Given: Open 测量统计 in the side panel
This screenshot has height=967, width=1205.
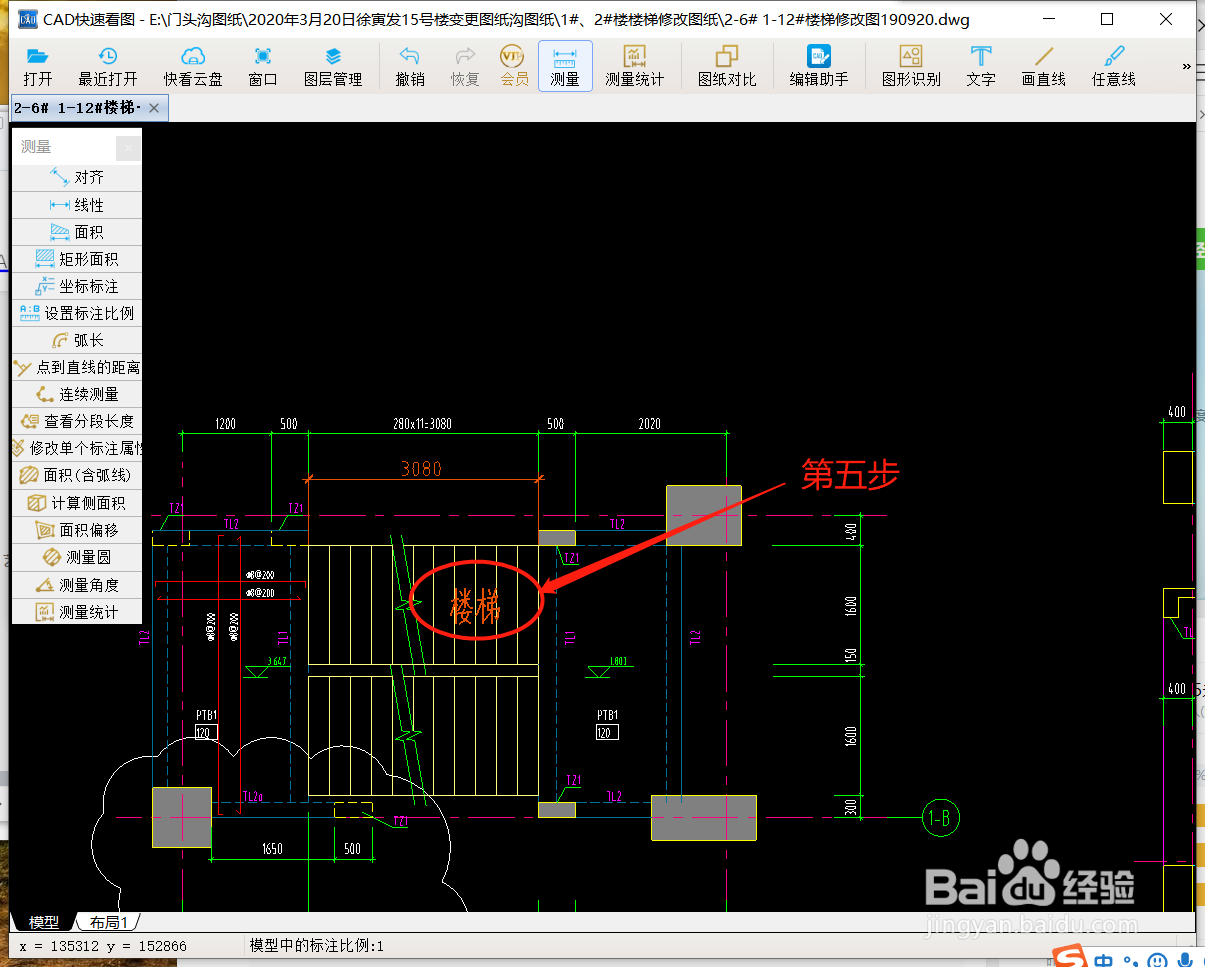Looking at the screenshot, I should click(77, 611).
